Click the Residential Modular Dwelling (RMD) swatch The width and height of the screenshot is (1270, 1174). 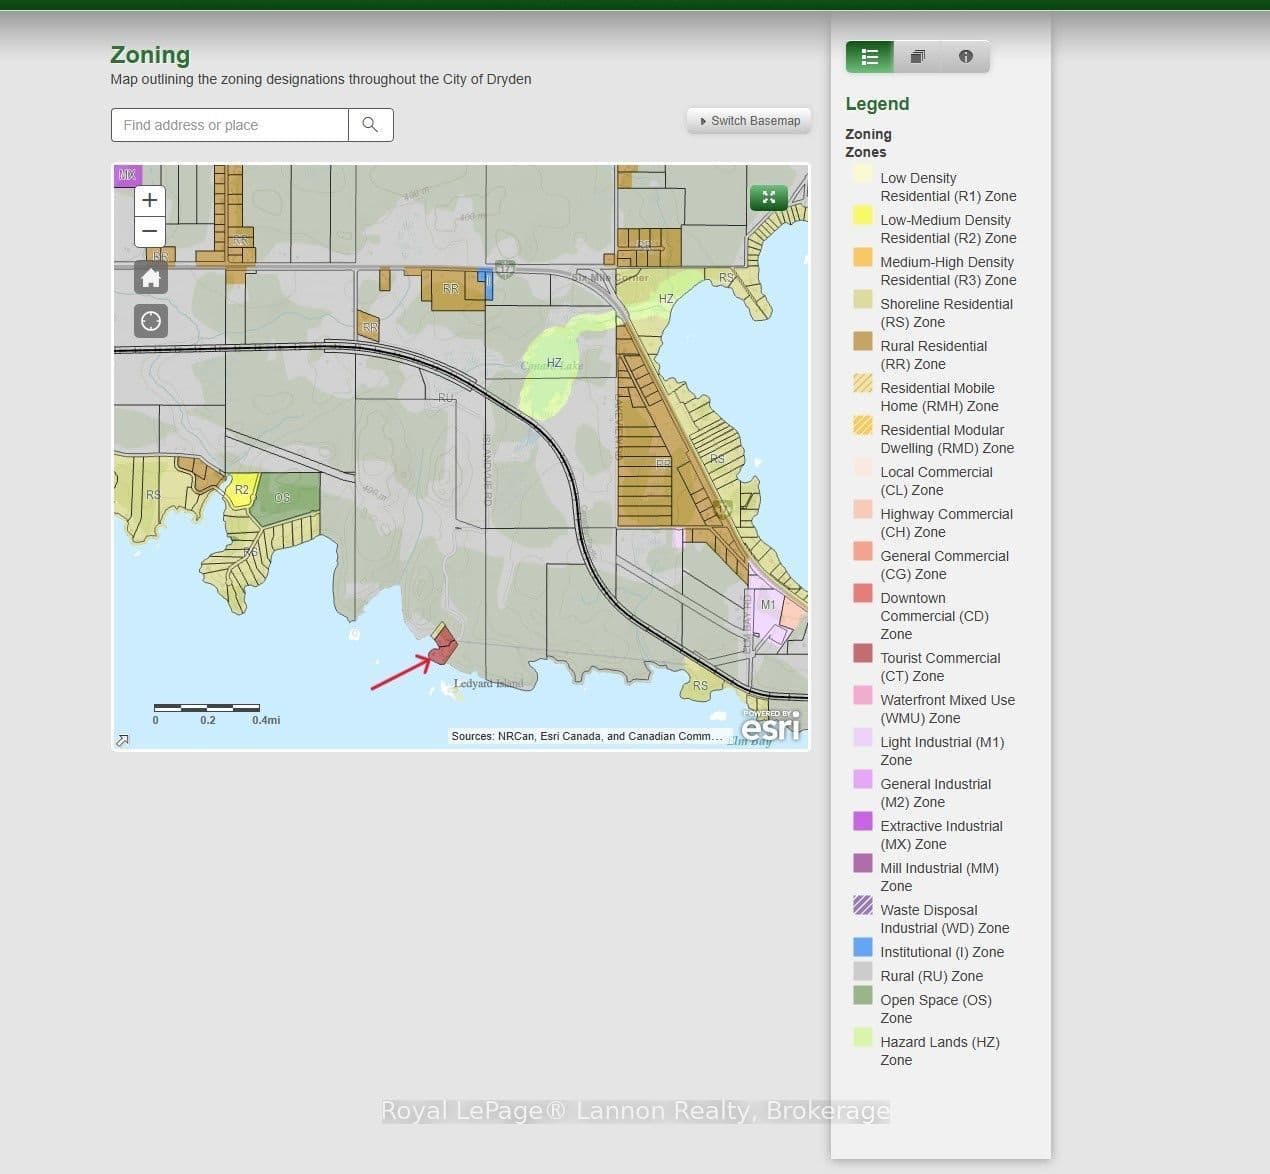point(863,425)
